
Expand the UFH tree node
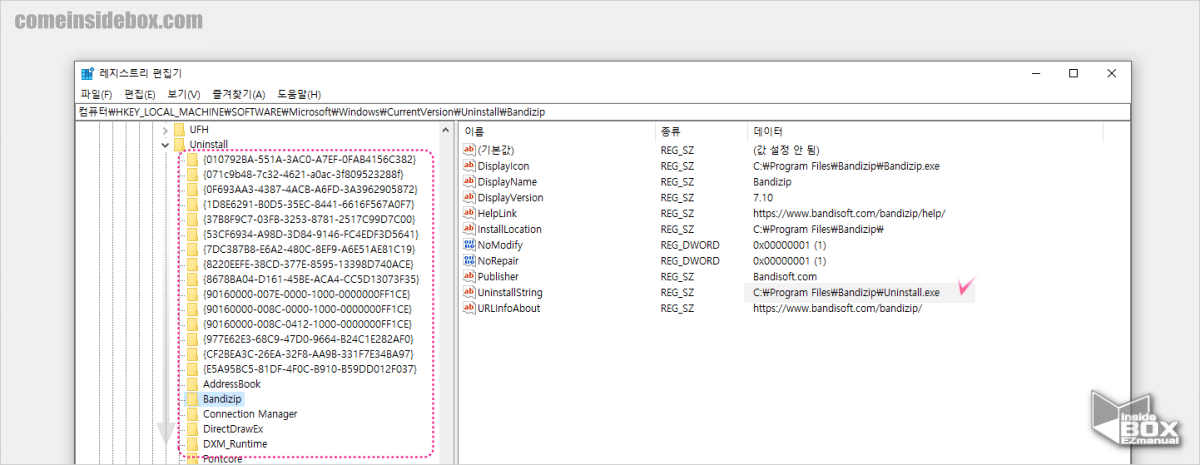coord(165,131)
